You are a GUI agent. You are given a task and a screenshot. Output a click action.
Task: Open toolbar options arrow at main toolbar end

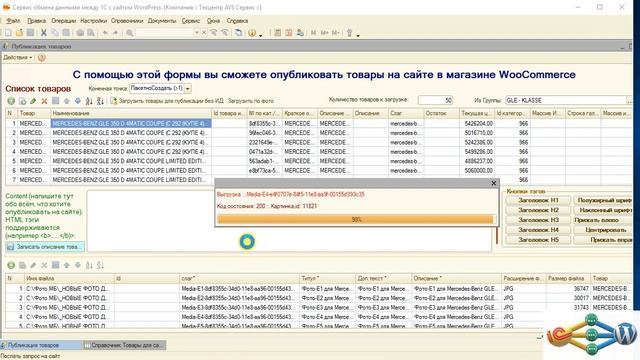point(358,35)
